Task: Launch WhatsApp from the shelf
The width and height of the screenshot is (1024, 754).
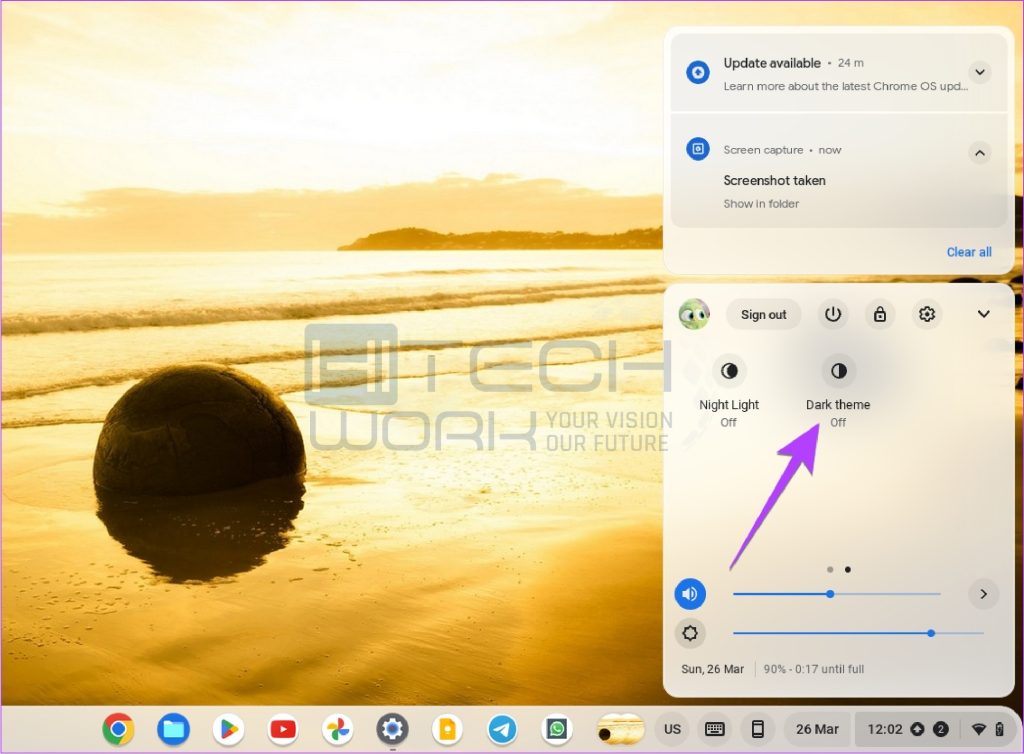Action: click(x=557, y=729)
